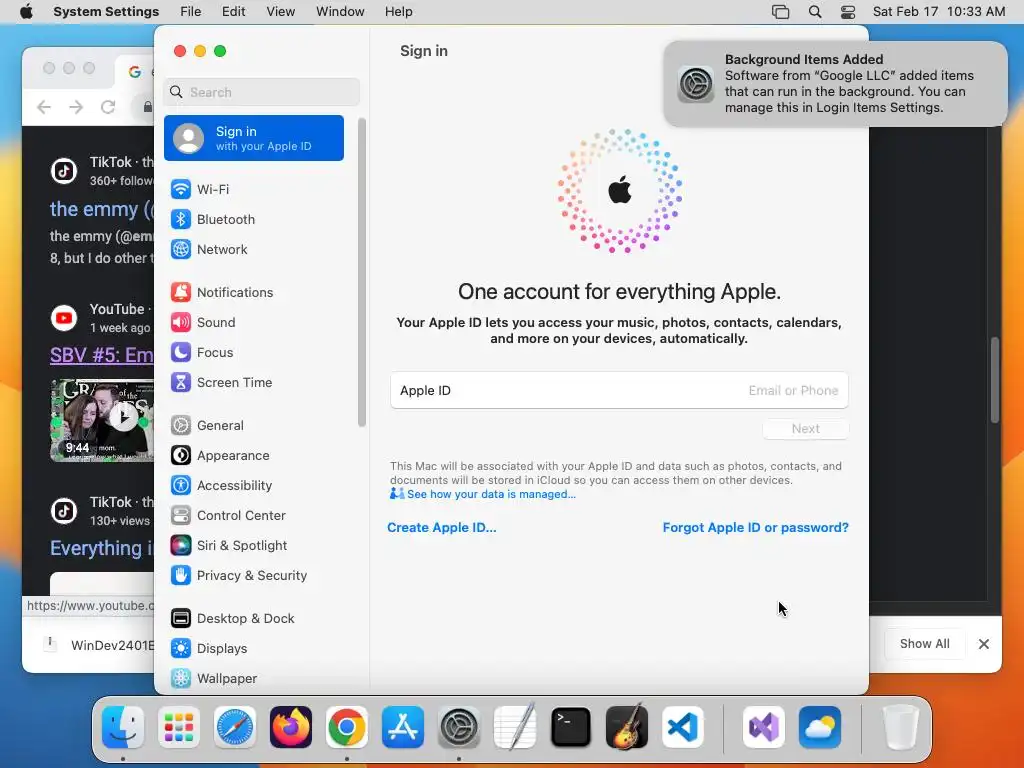Open Trash from the Dock

901,727
